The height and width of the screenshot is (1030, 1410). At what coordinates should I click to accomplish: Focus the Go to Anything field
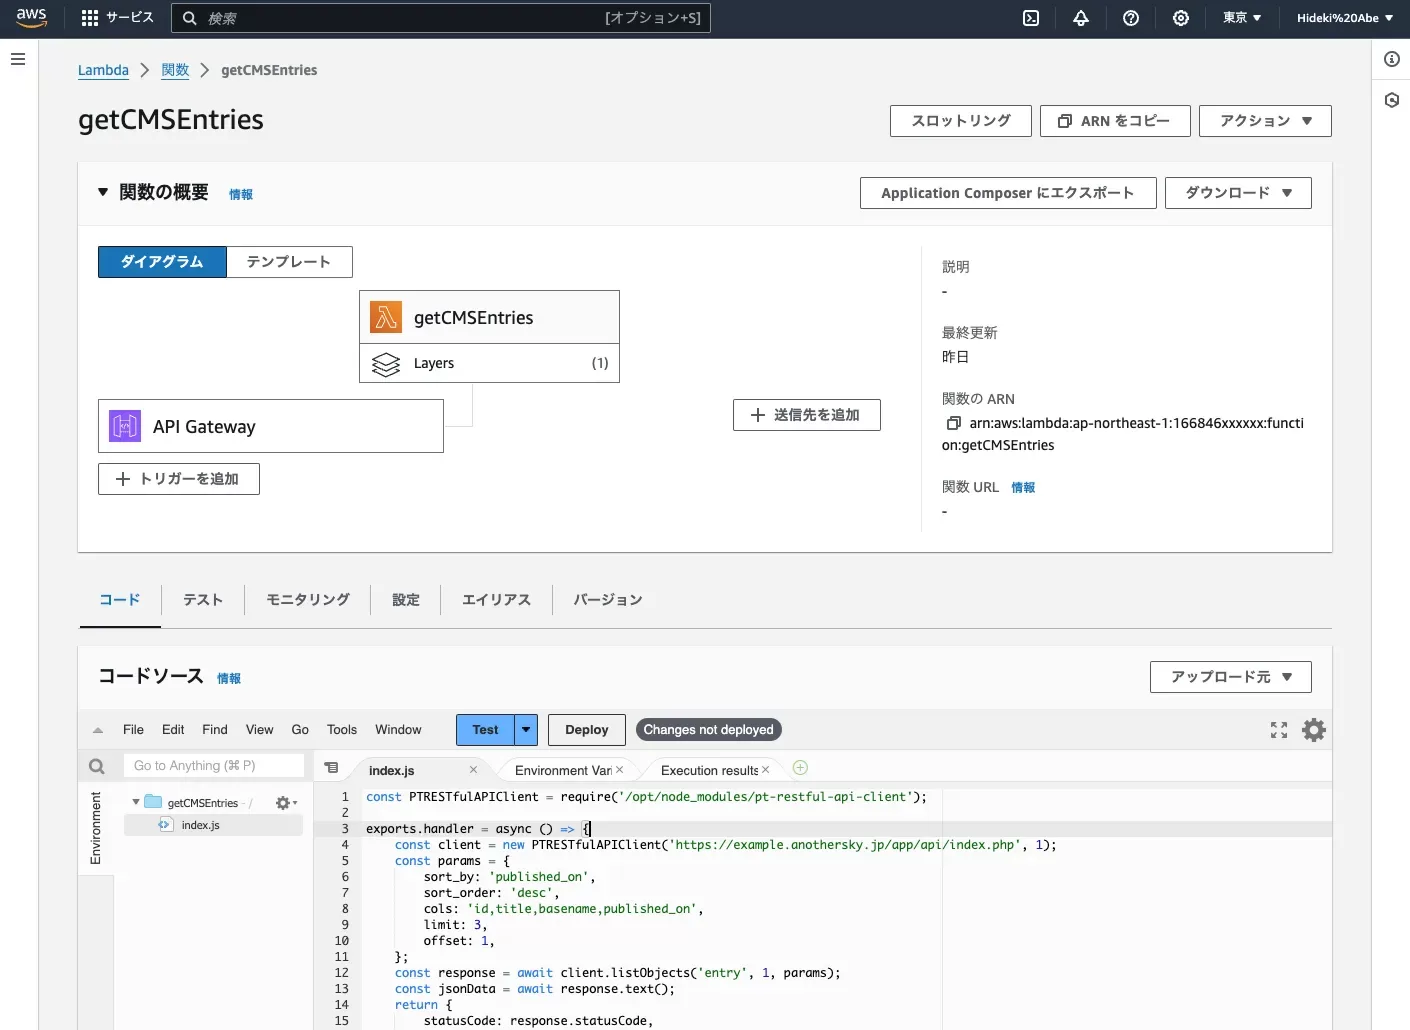(214, 766)
